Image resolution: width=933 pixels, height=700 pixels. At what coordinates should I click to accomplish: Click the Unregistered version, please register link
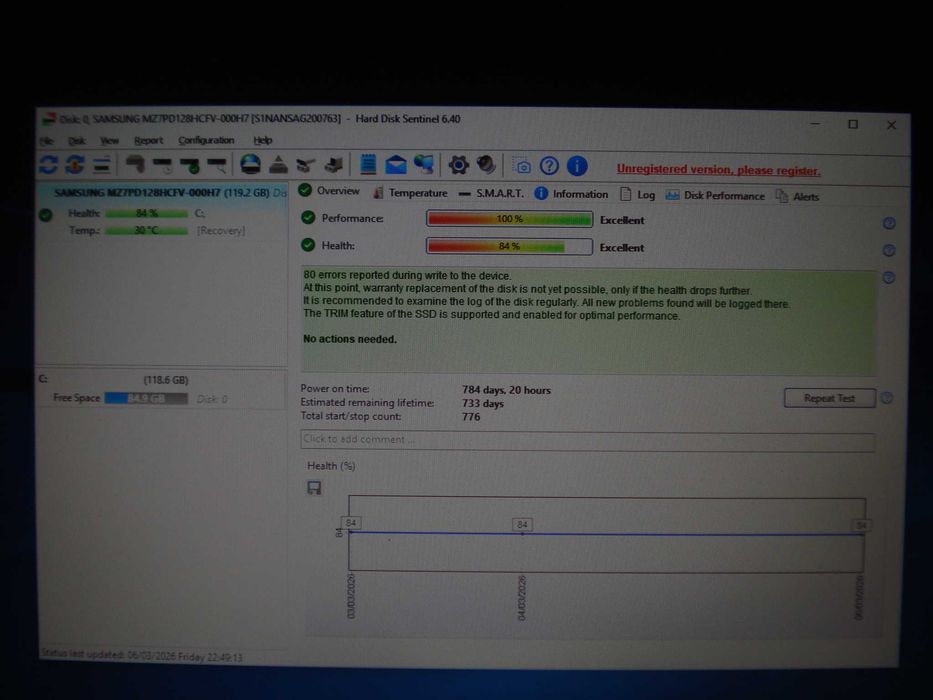point(718,170)
